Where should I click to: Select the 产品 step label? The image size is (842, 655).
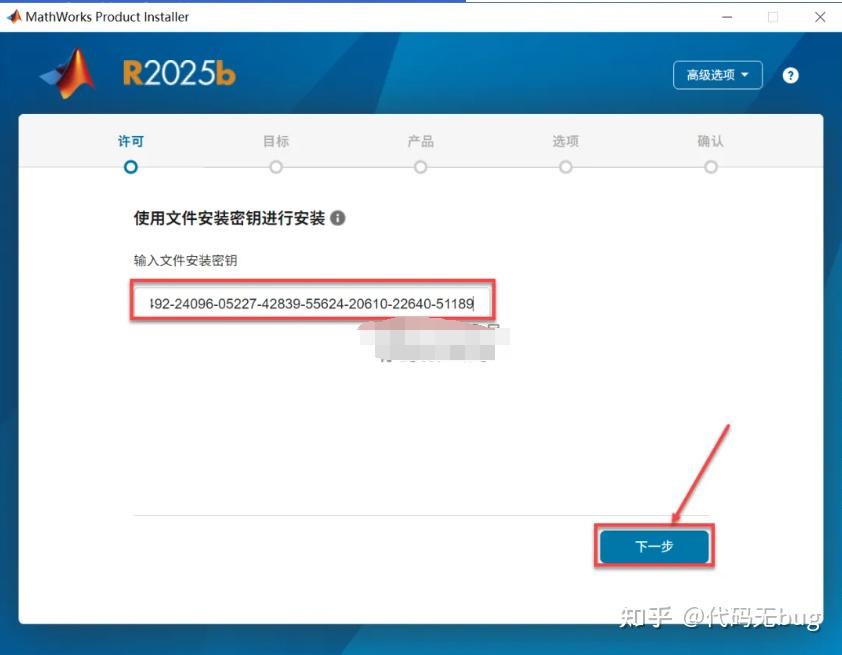pyautogui.click(x=420, y=141)
